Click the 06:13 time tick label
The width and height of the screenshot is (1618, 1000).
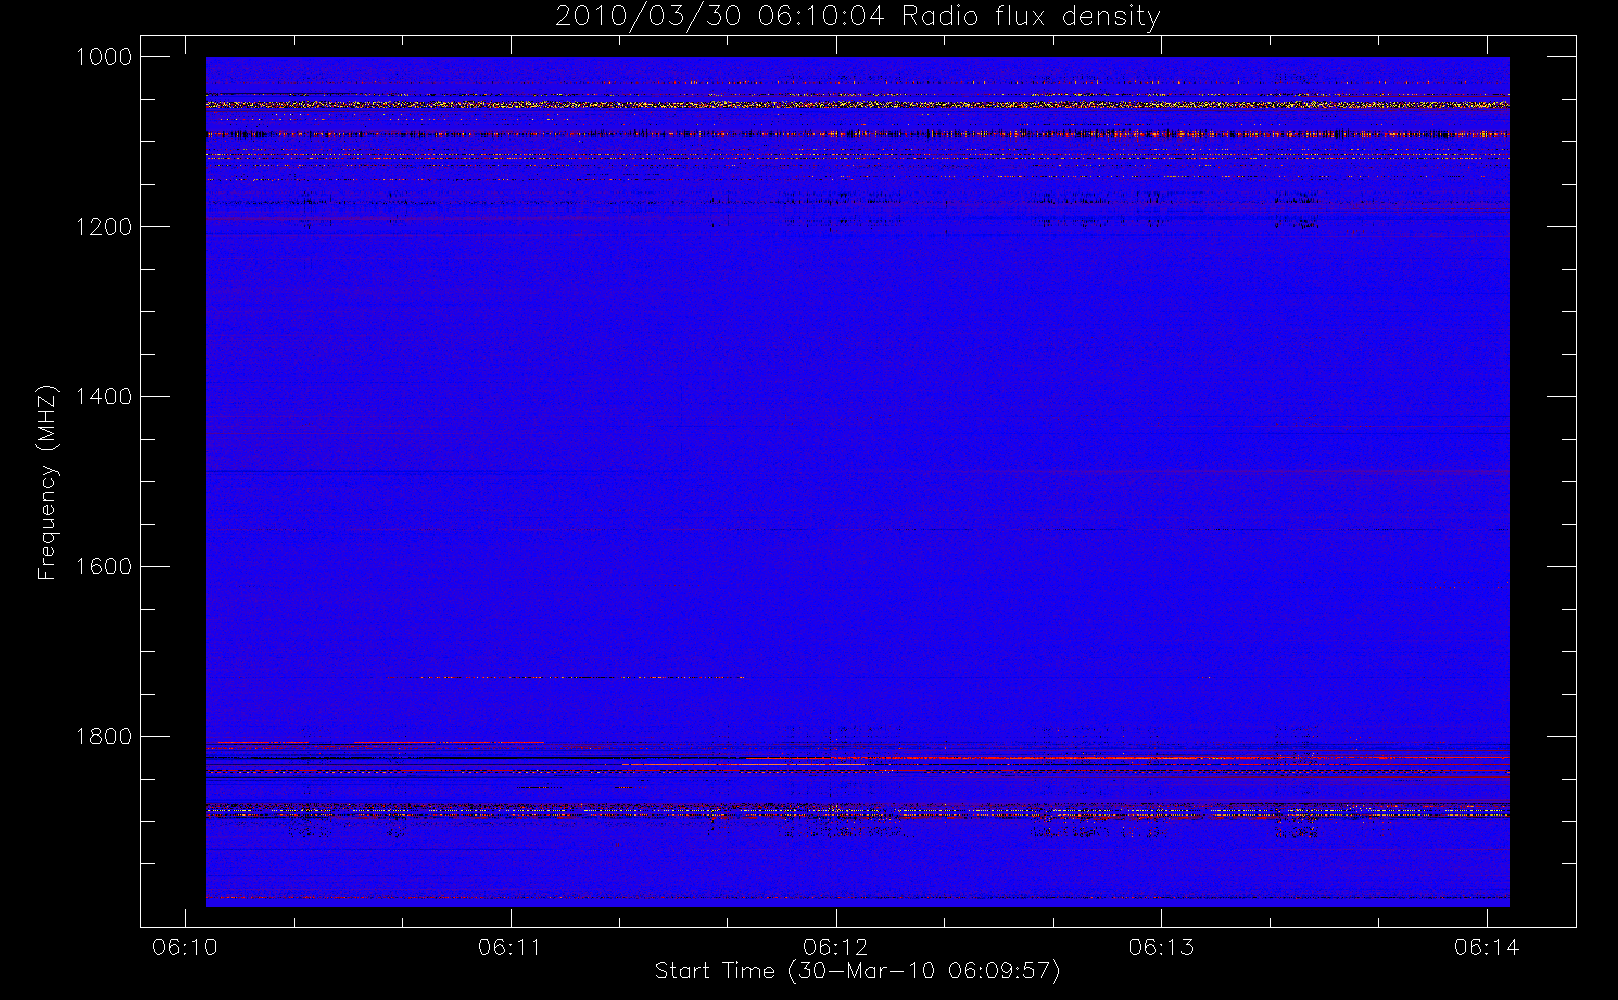coord(1161,947)
